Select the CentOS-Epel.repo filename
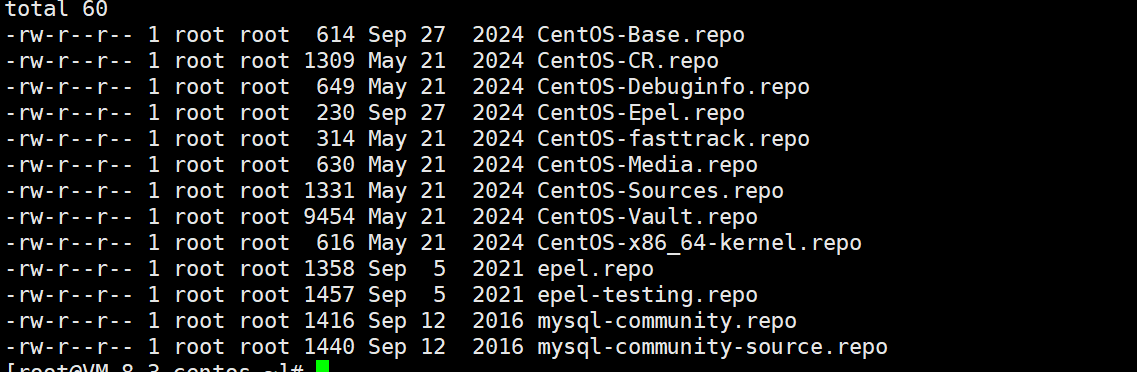Image resolution: width=1137 pixels, height=372 pixels. [641, 113]
